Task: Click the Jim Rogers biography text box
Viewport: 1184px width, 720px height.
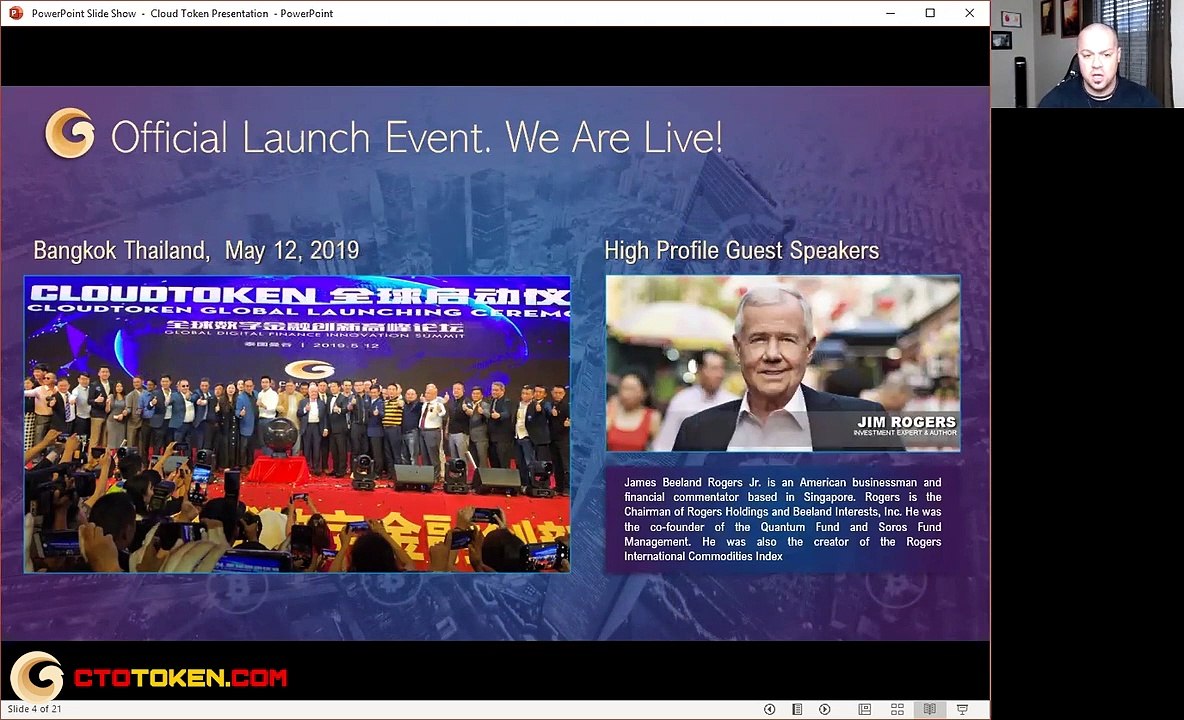Action: coord(782,519)
